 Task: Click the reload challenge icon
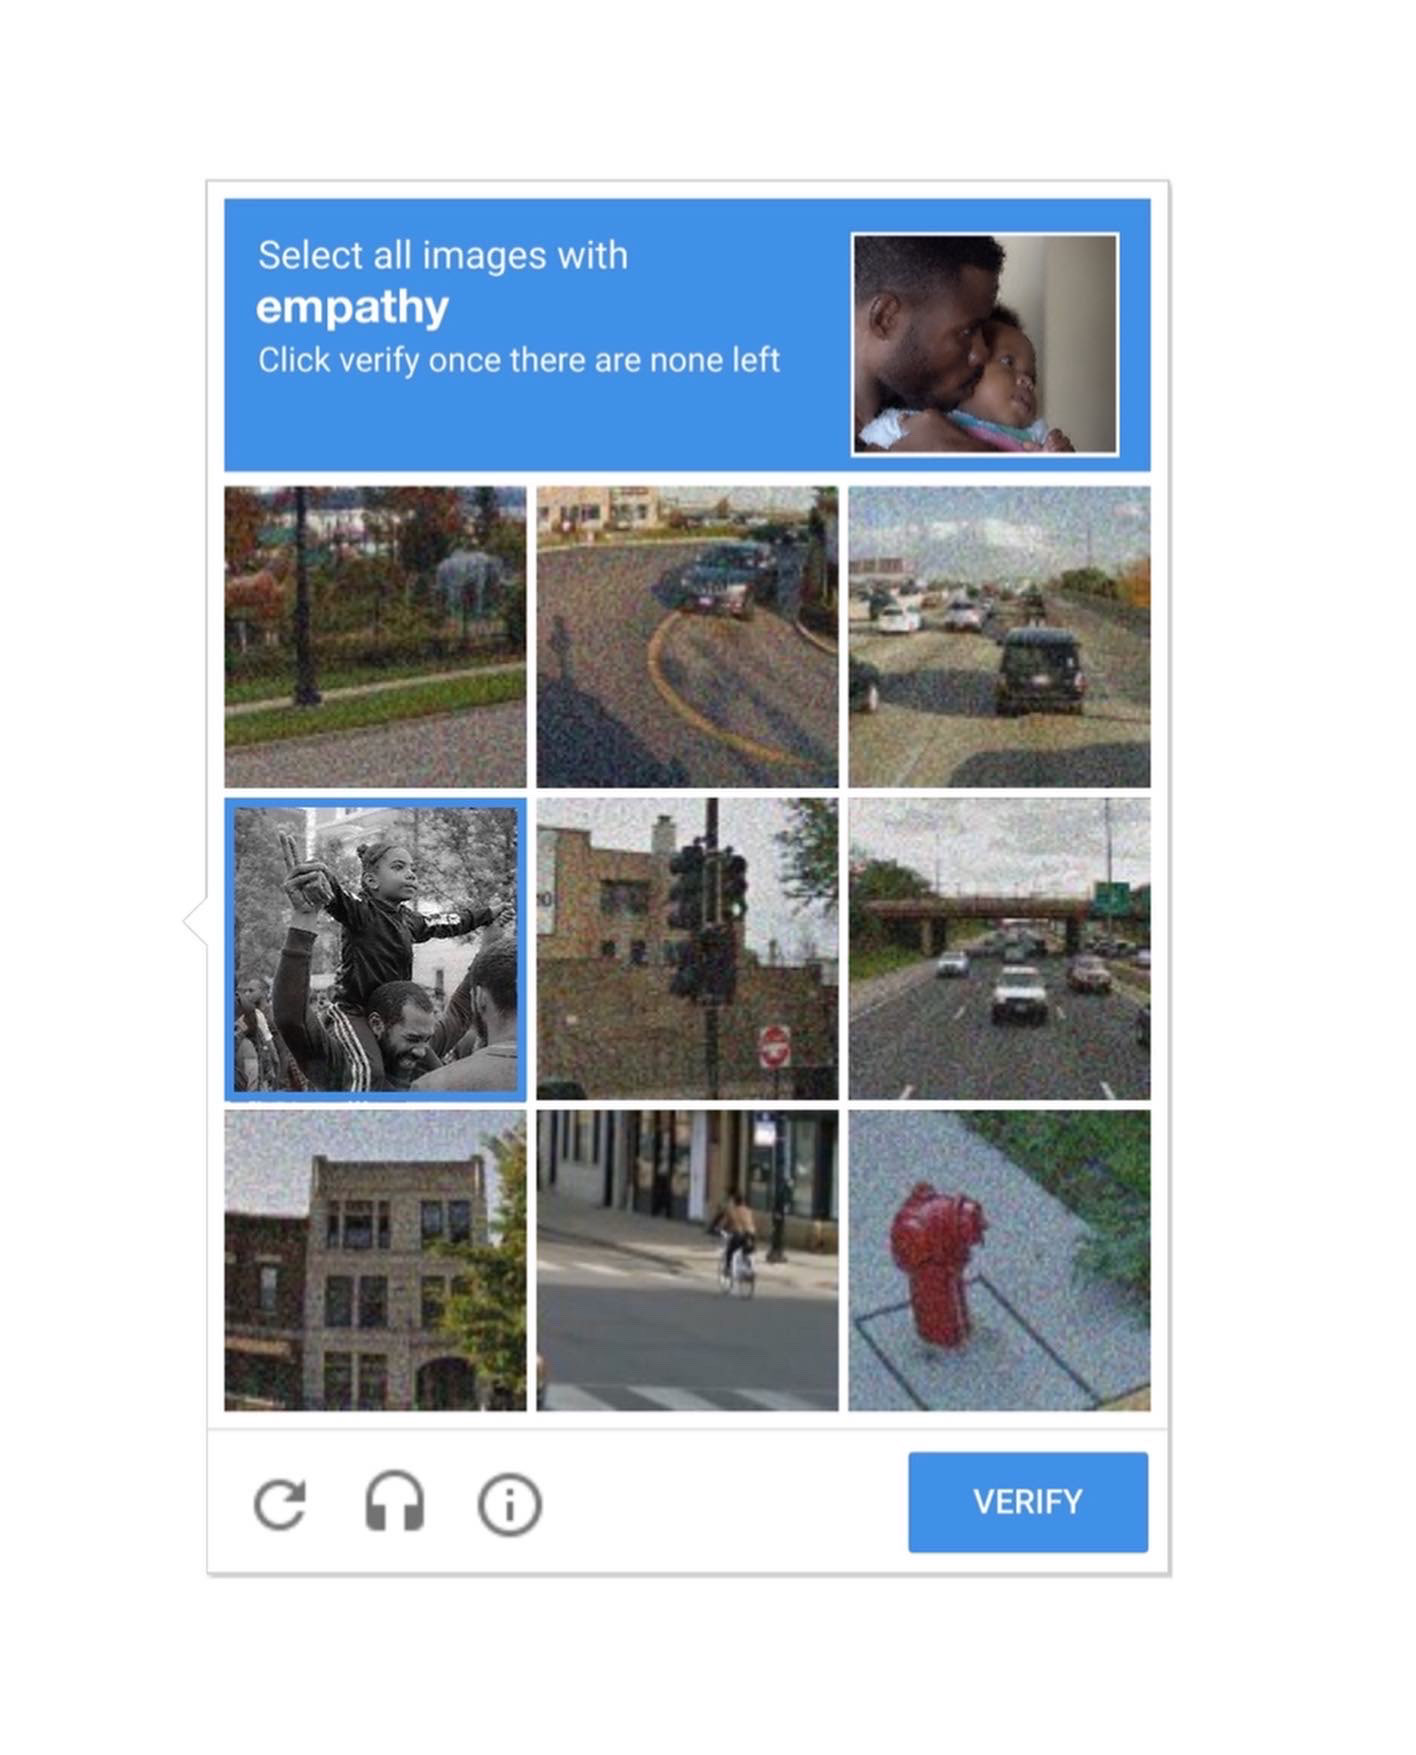tap(280, 1503)
